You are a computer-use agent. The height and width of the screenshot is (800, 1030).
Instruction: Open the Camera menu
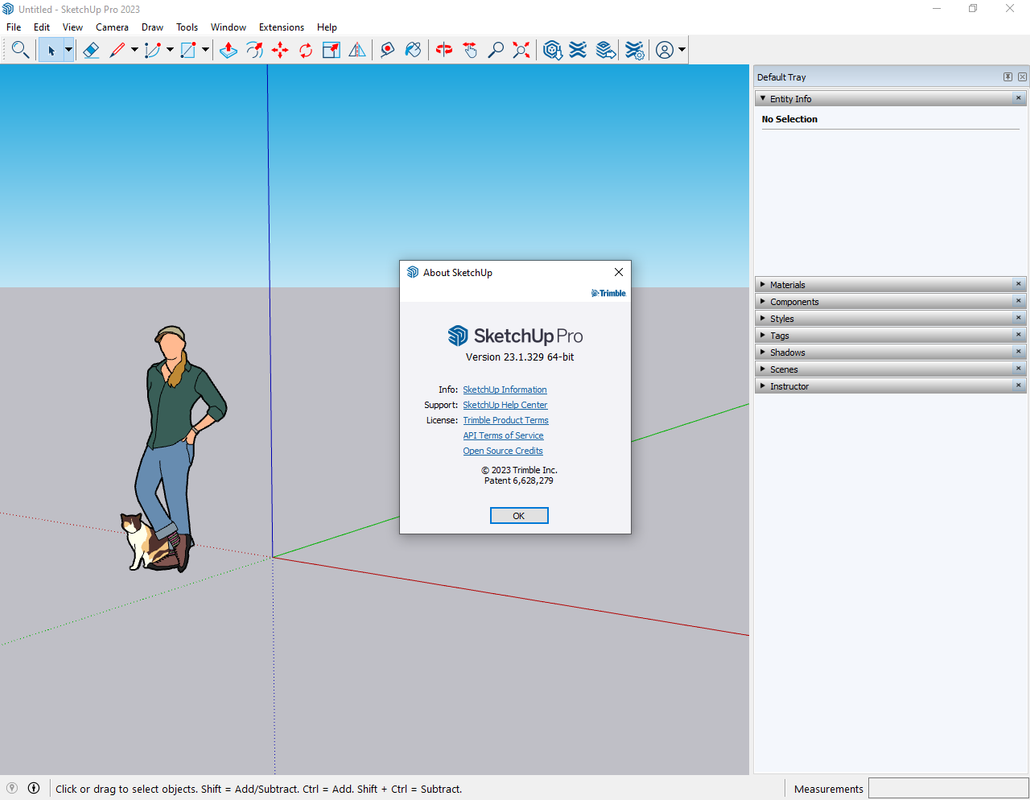[112, 27]
